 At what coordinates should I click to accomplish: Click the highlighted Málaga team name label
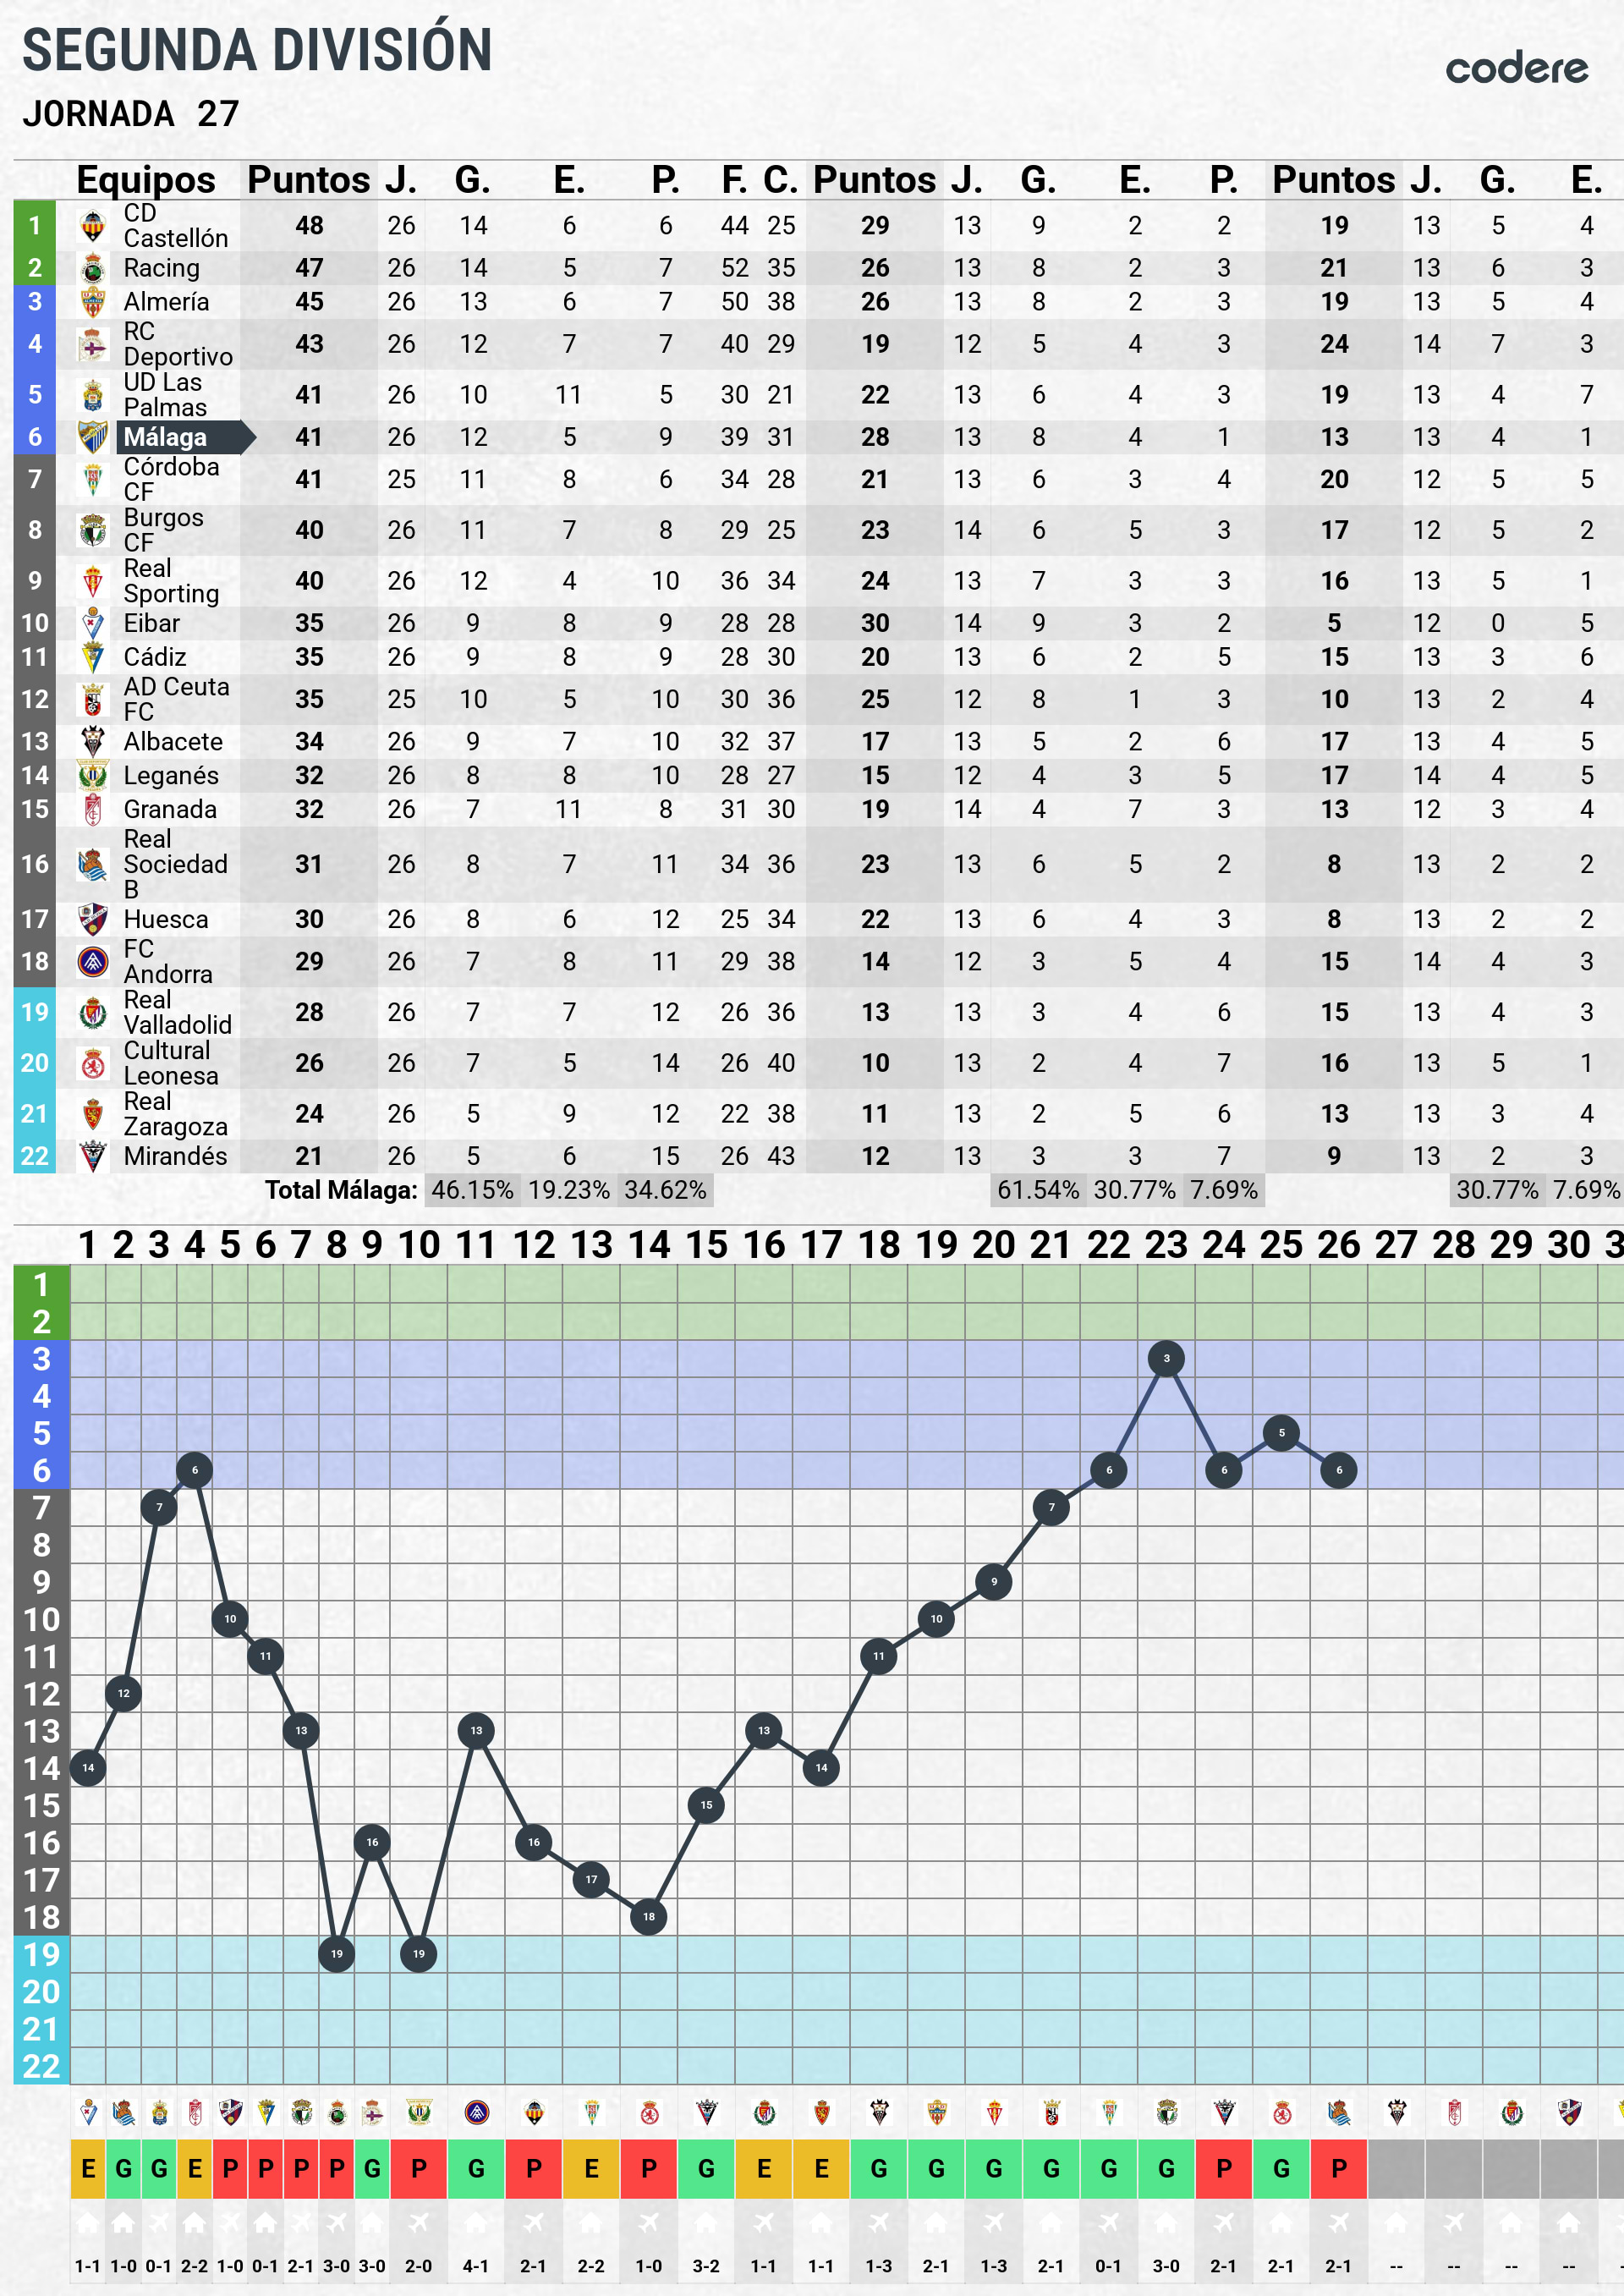(x=165, y=437)
